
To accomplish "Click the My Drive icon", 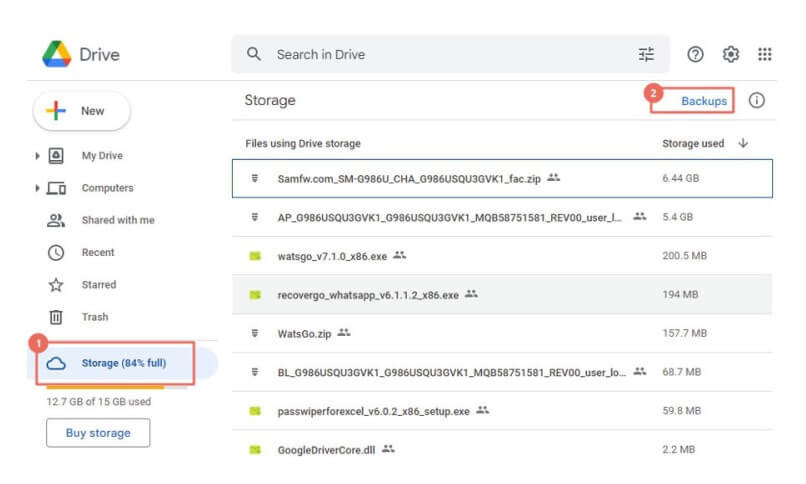I will [x=56, y=155].
